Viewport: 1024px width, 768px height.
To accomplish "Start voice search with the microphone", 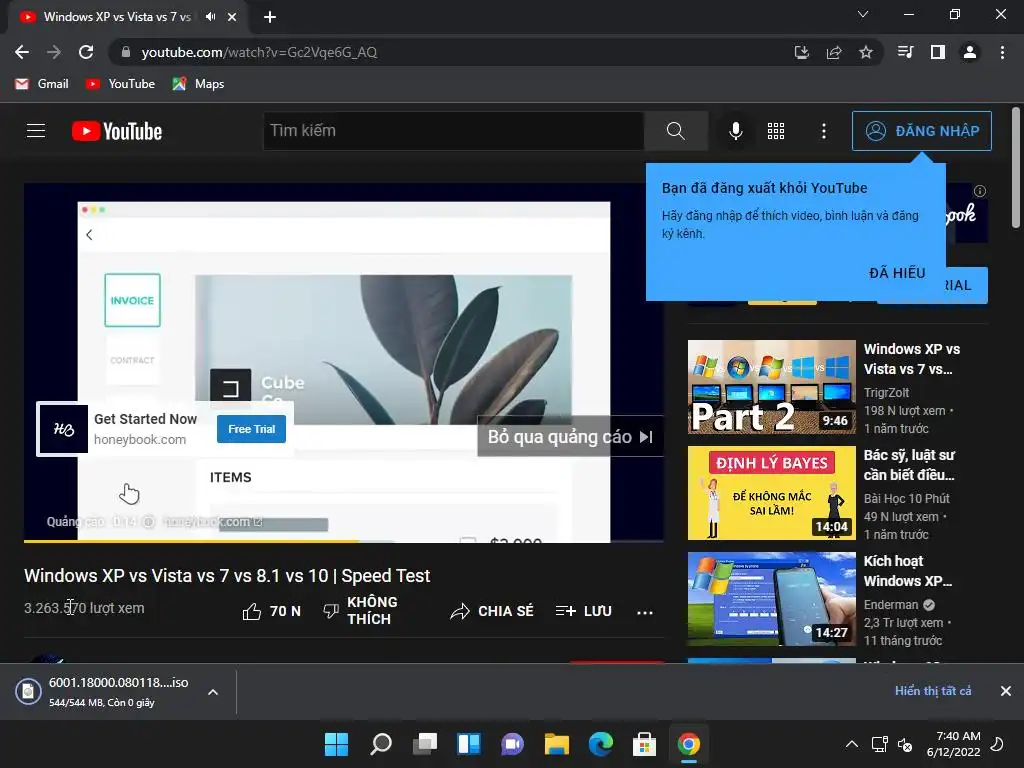I will 735,131.
